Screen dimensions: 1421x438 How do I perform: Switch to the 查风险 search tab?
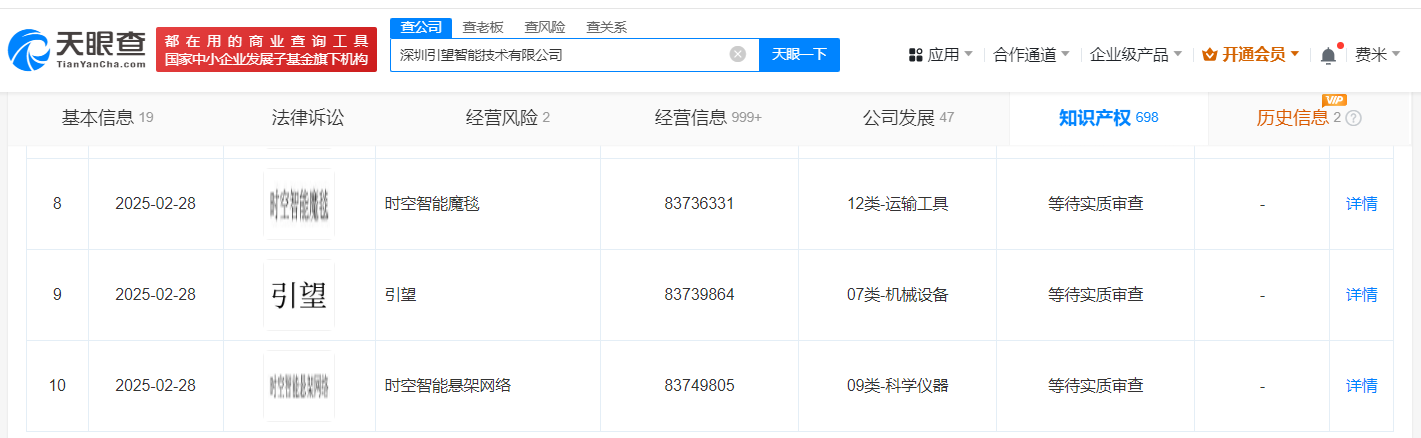tap(544, 27)
